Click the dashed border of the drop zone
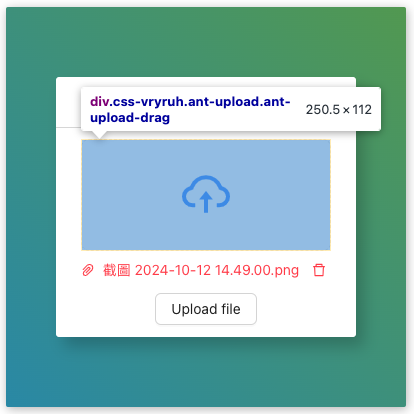Image resolution: width=414 pixels, height=414 pixels. [x=206, y=140]
